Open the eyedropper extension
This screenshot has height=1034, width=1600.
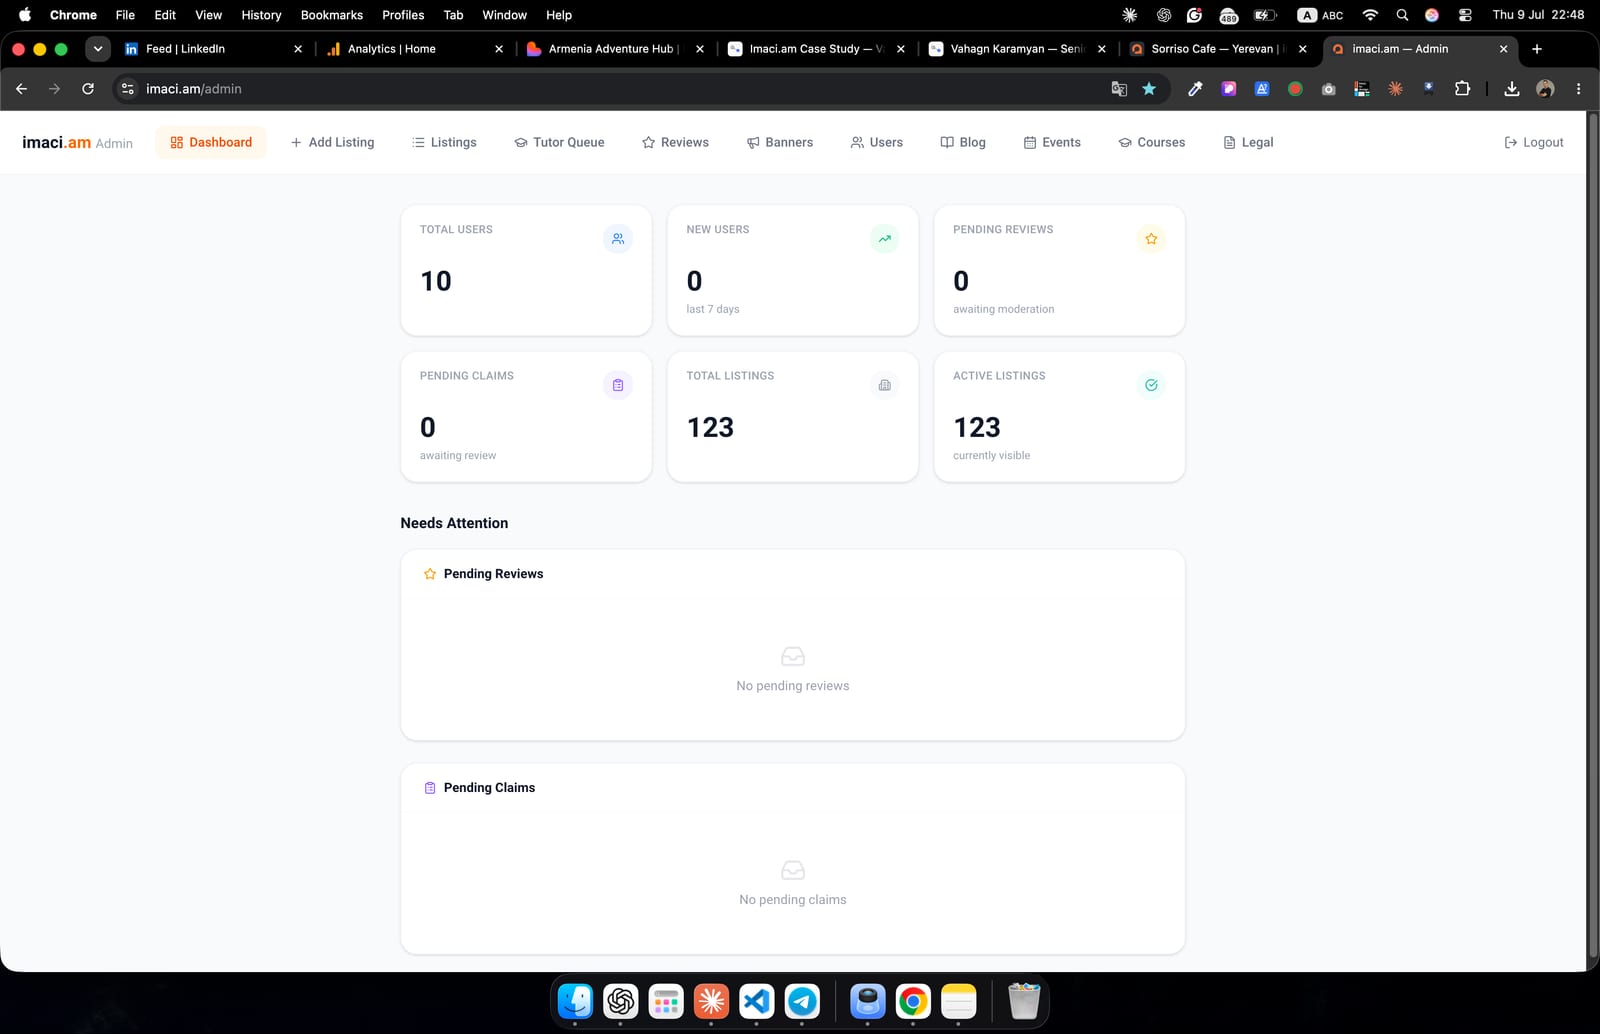click(x=1195, y=89)
